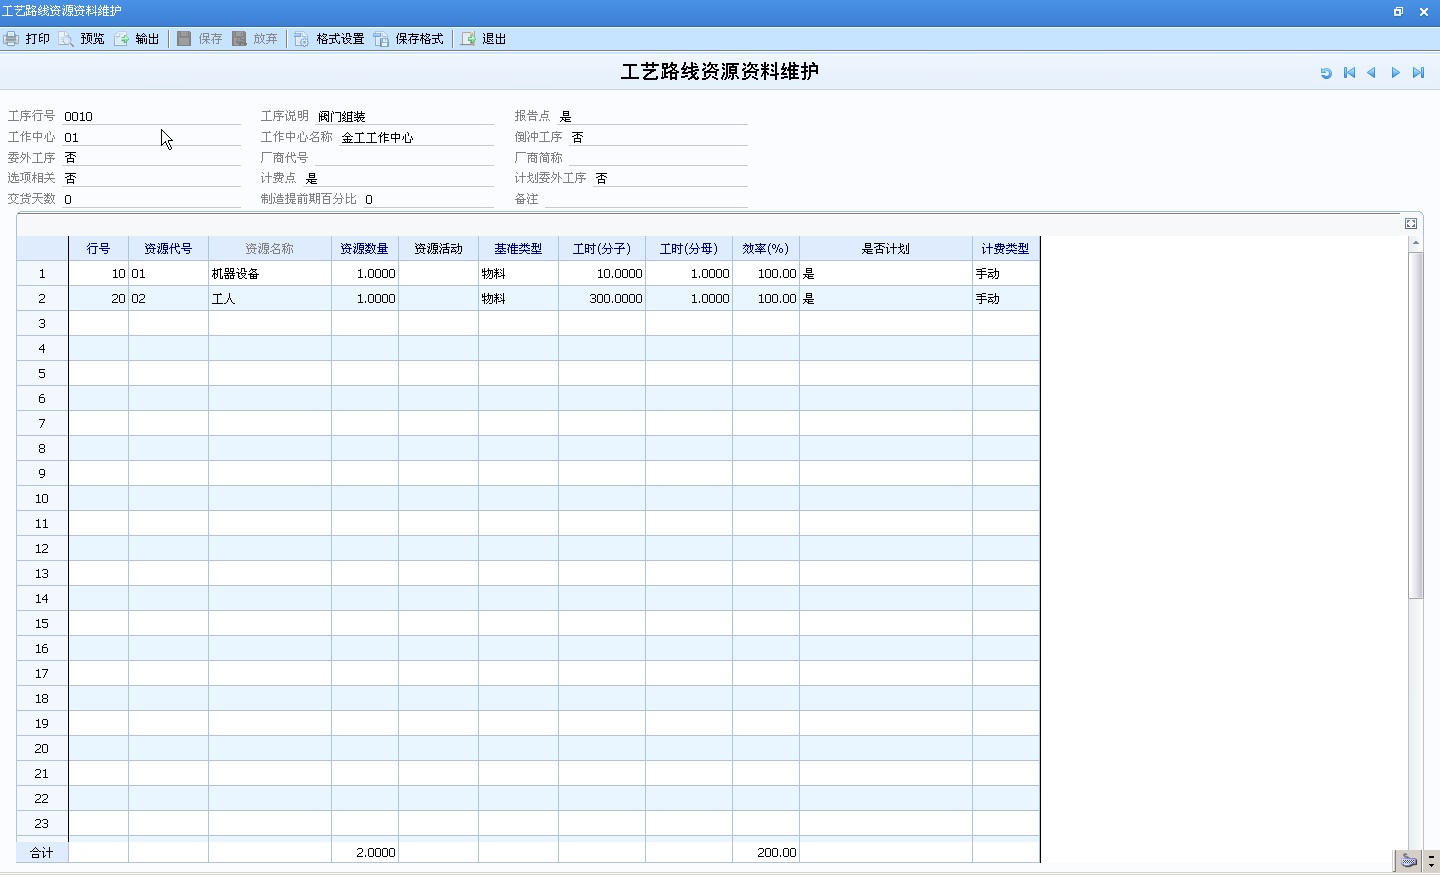Select grid row header number 5
Image resolution: width=1440 pixels, height=875 pixels.
coord(42,374)
